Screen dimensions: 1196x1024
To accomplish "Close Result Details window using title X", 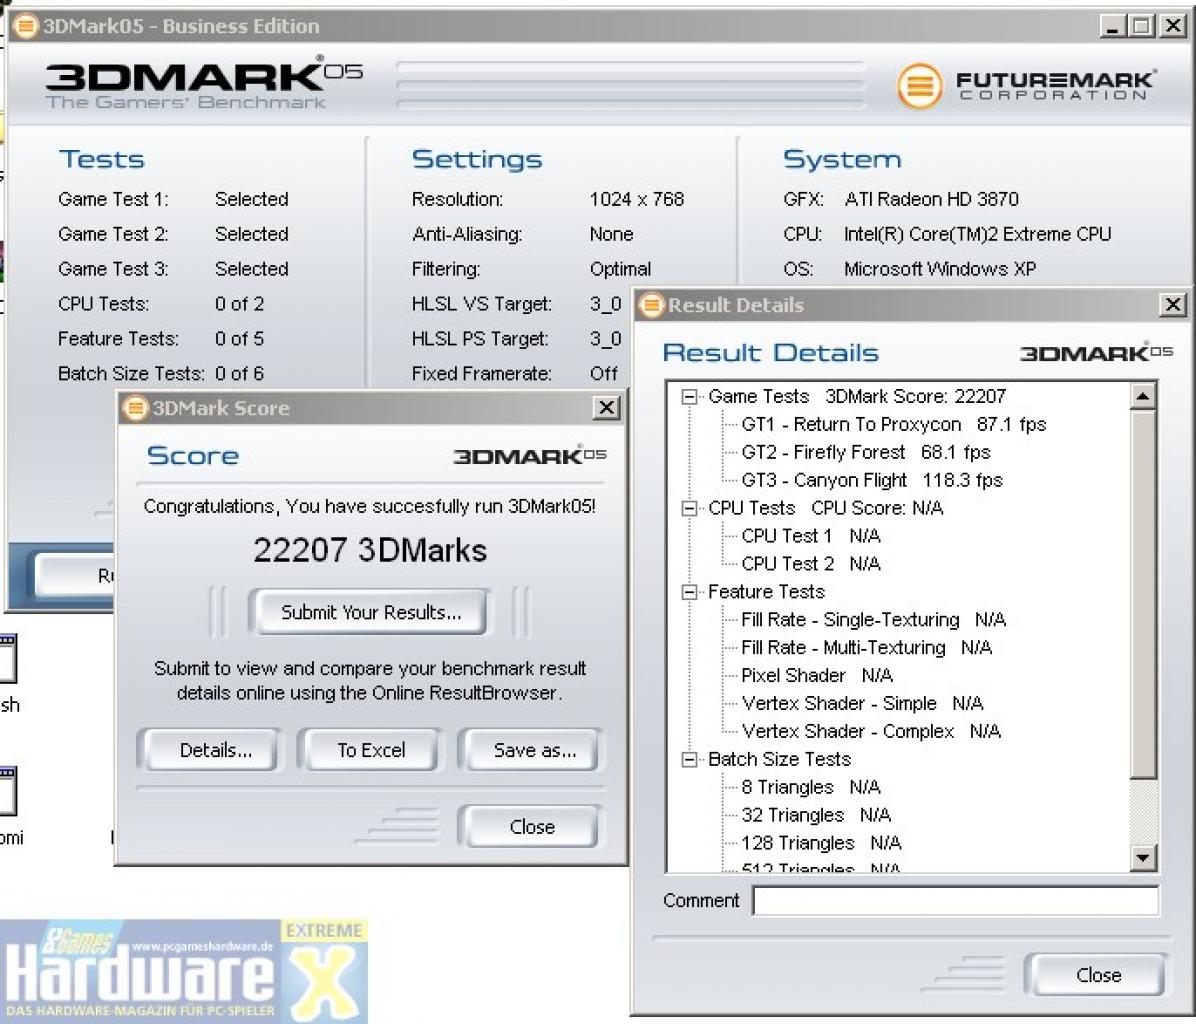I will pyautogui.click(x=1172, y=305).
